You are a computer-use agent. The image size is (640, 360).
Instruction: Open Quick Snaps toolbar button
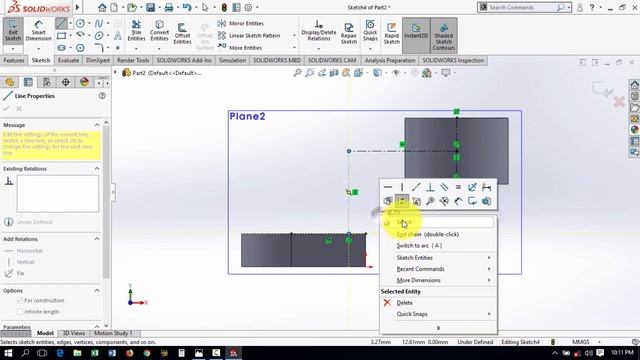[370, 30]
